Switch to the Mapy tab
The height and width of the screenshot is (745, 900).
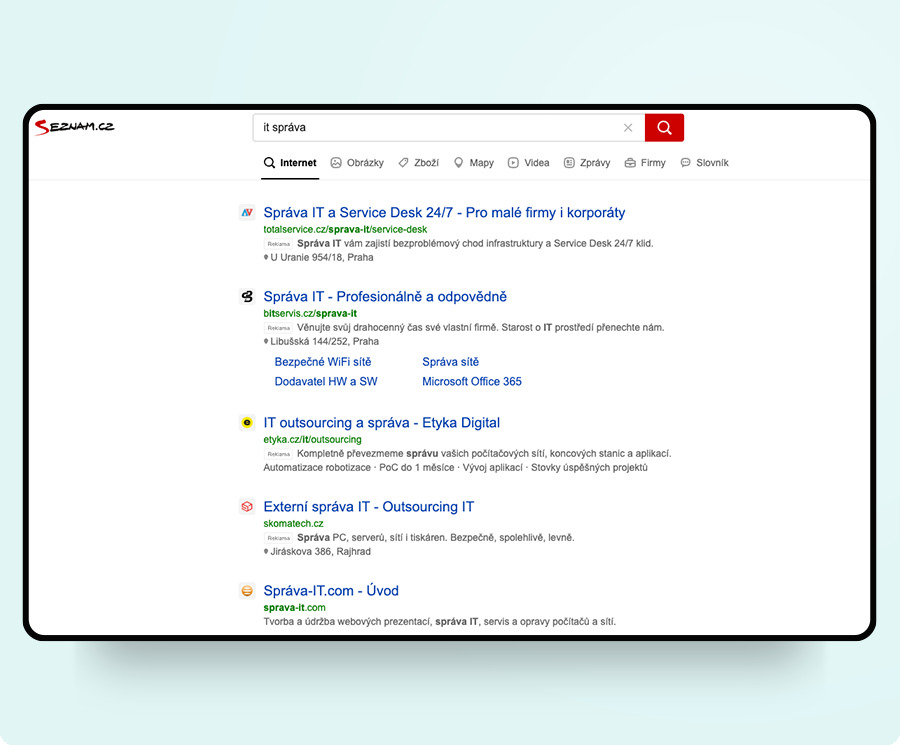474,163
